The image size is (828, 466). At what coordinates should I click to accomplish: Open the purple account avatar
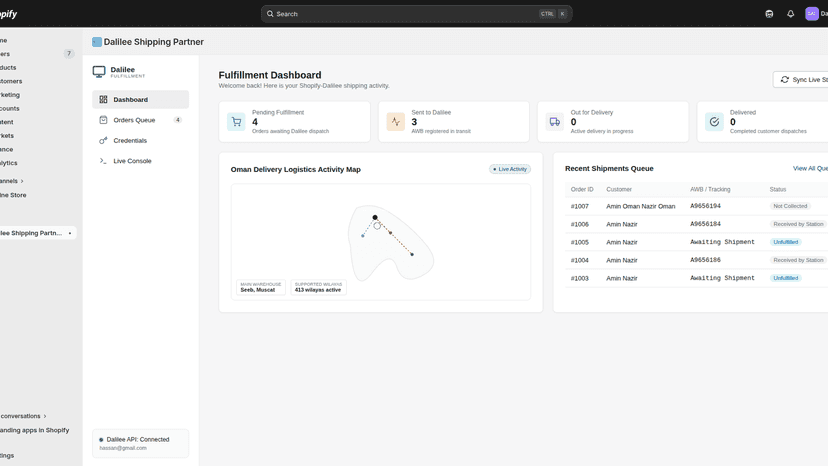click(812, 14)
